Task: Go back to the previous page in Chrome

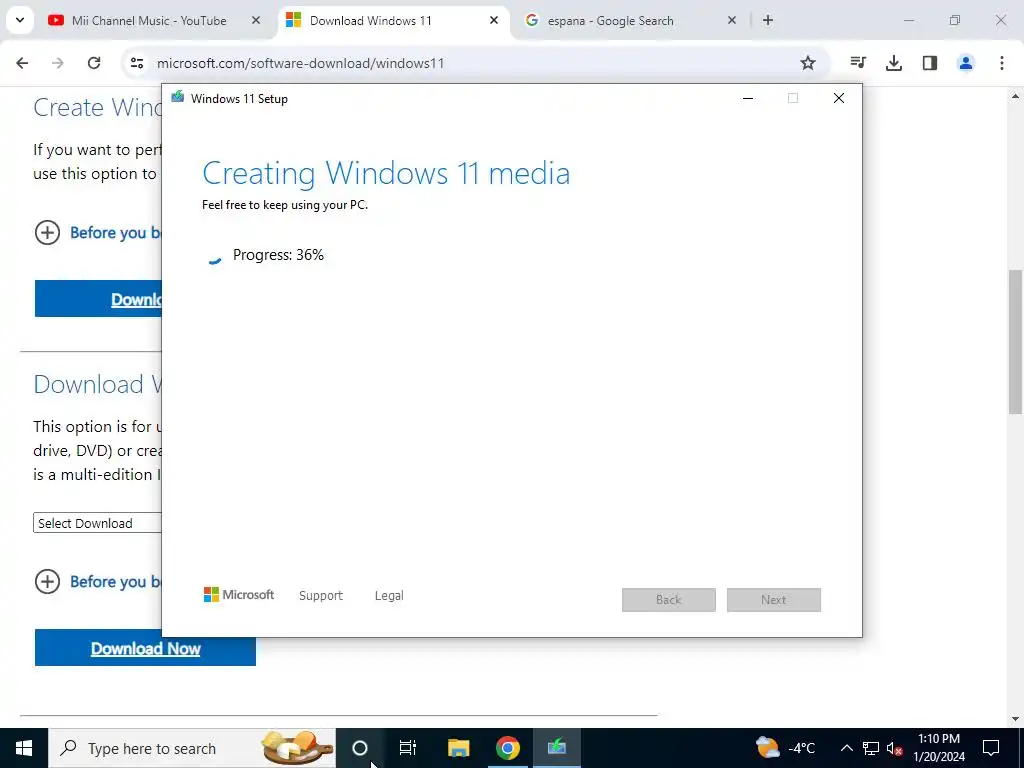Action: (22, 63)
